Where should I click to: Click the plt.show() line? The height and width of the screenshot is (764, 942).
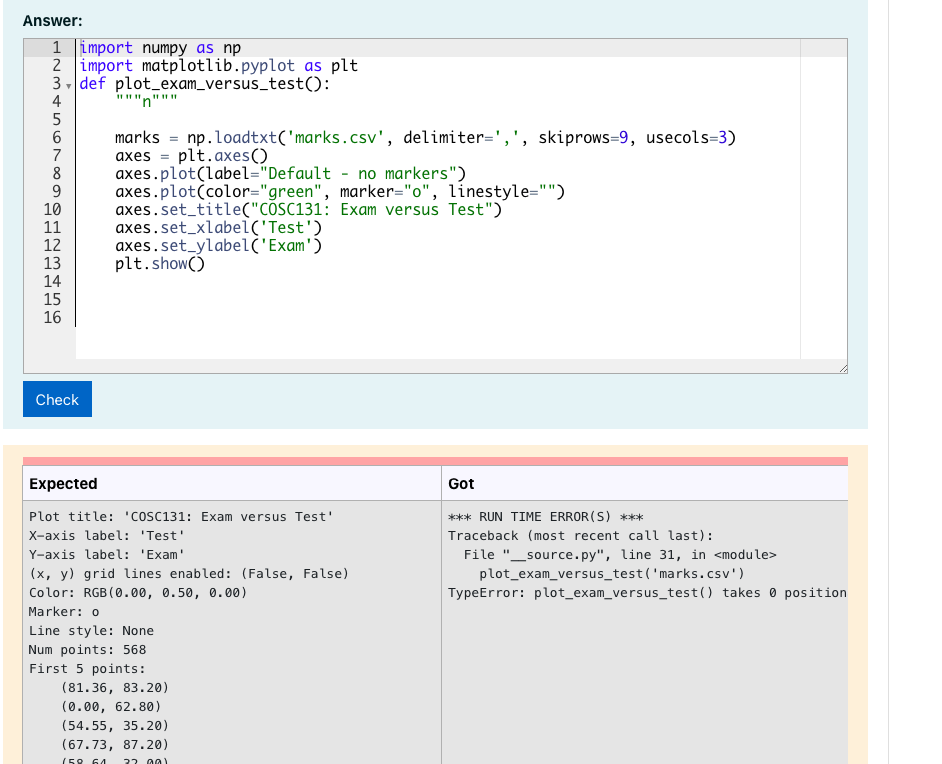pos(160,264)
